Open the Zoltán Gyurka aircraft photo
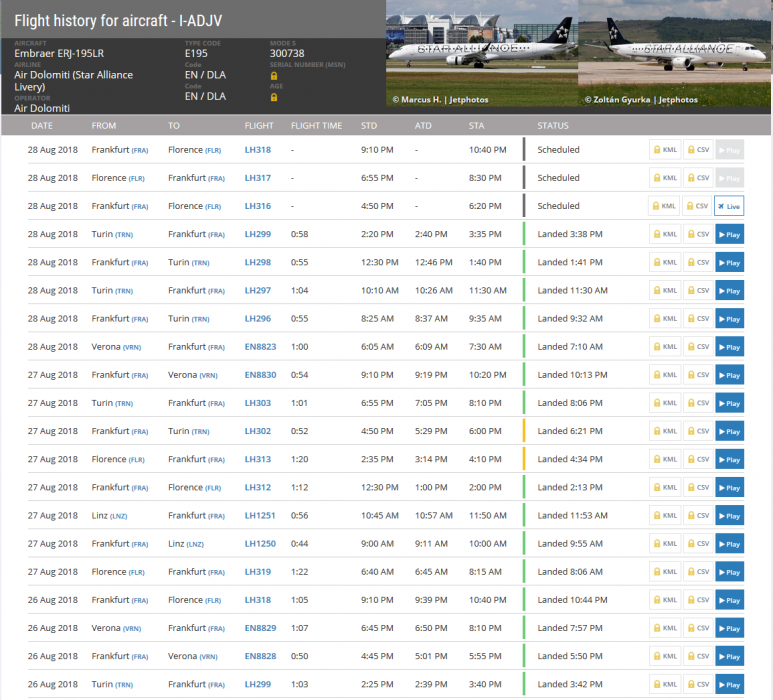 (675, 54)
